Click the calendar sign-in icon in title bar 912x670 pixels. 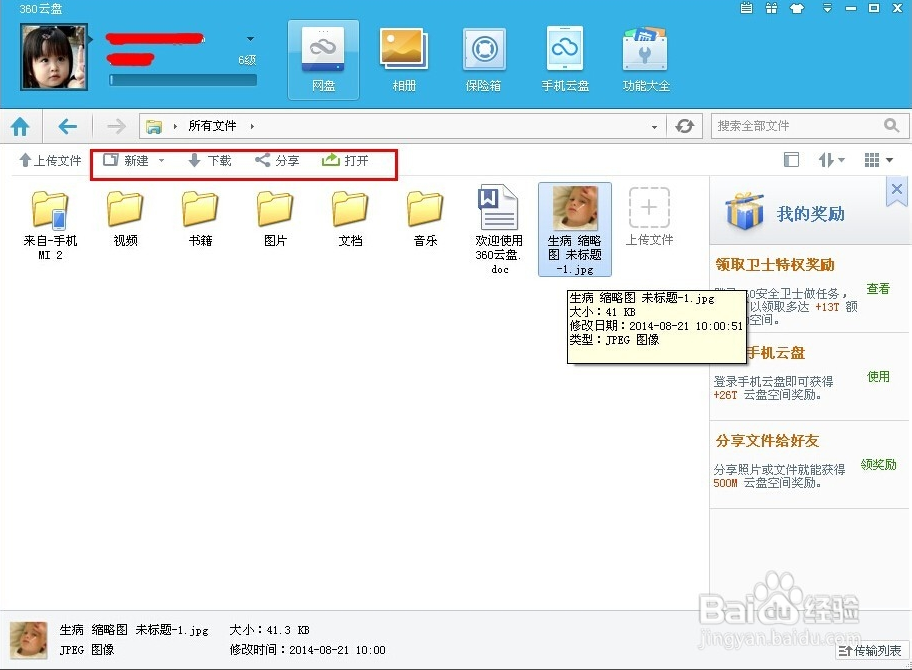tap(746, 8)
